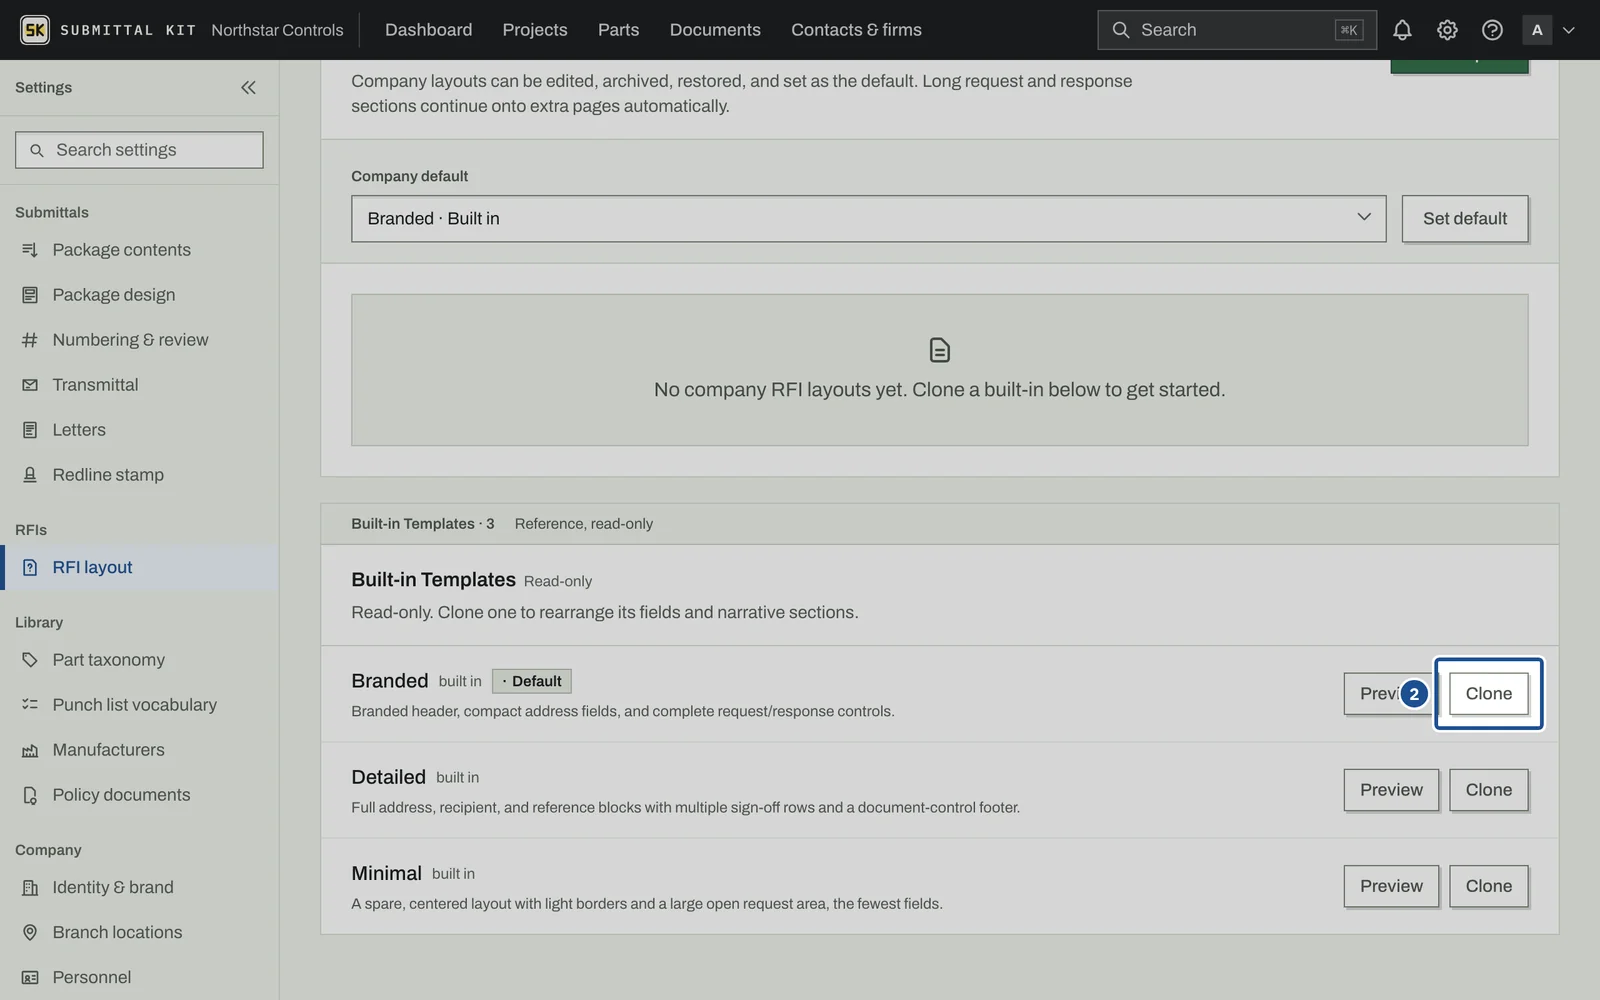Click the Transmittal envelope icon
Viewport: 1600px width, 1000px height.
point(30,385)
